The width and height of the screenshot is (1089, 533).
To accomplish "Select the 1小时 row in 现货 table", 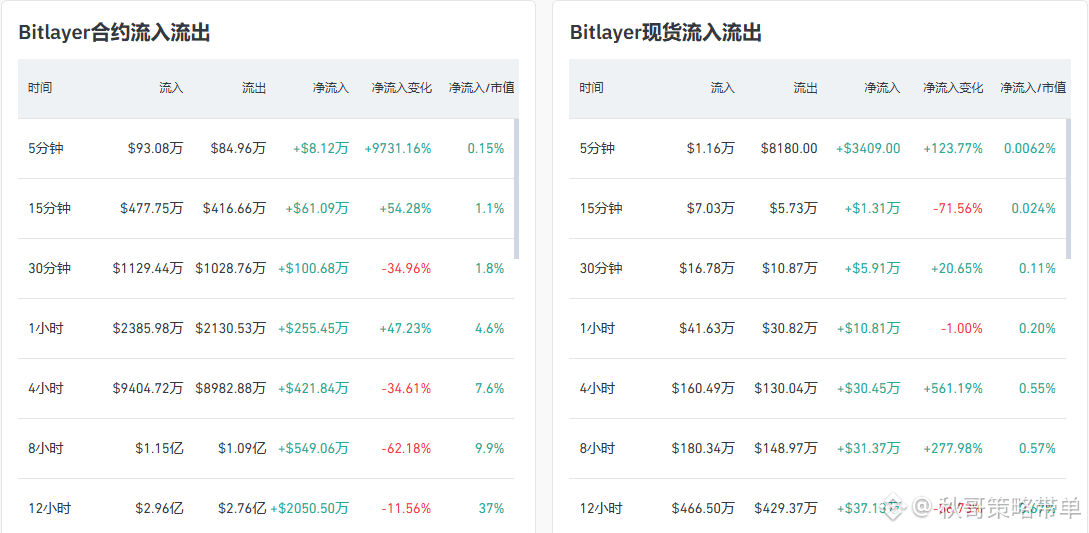I will 817,329.
